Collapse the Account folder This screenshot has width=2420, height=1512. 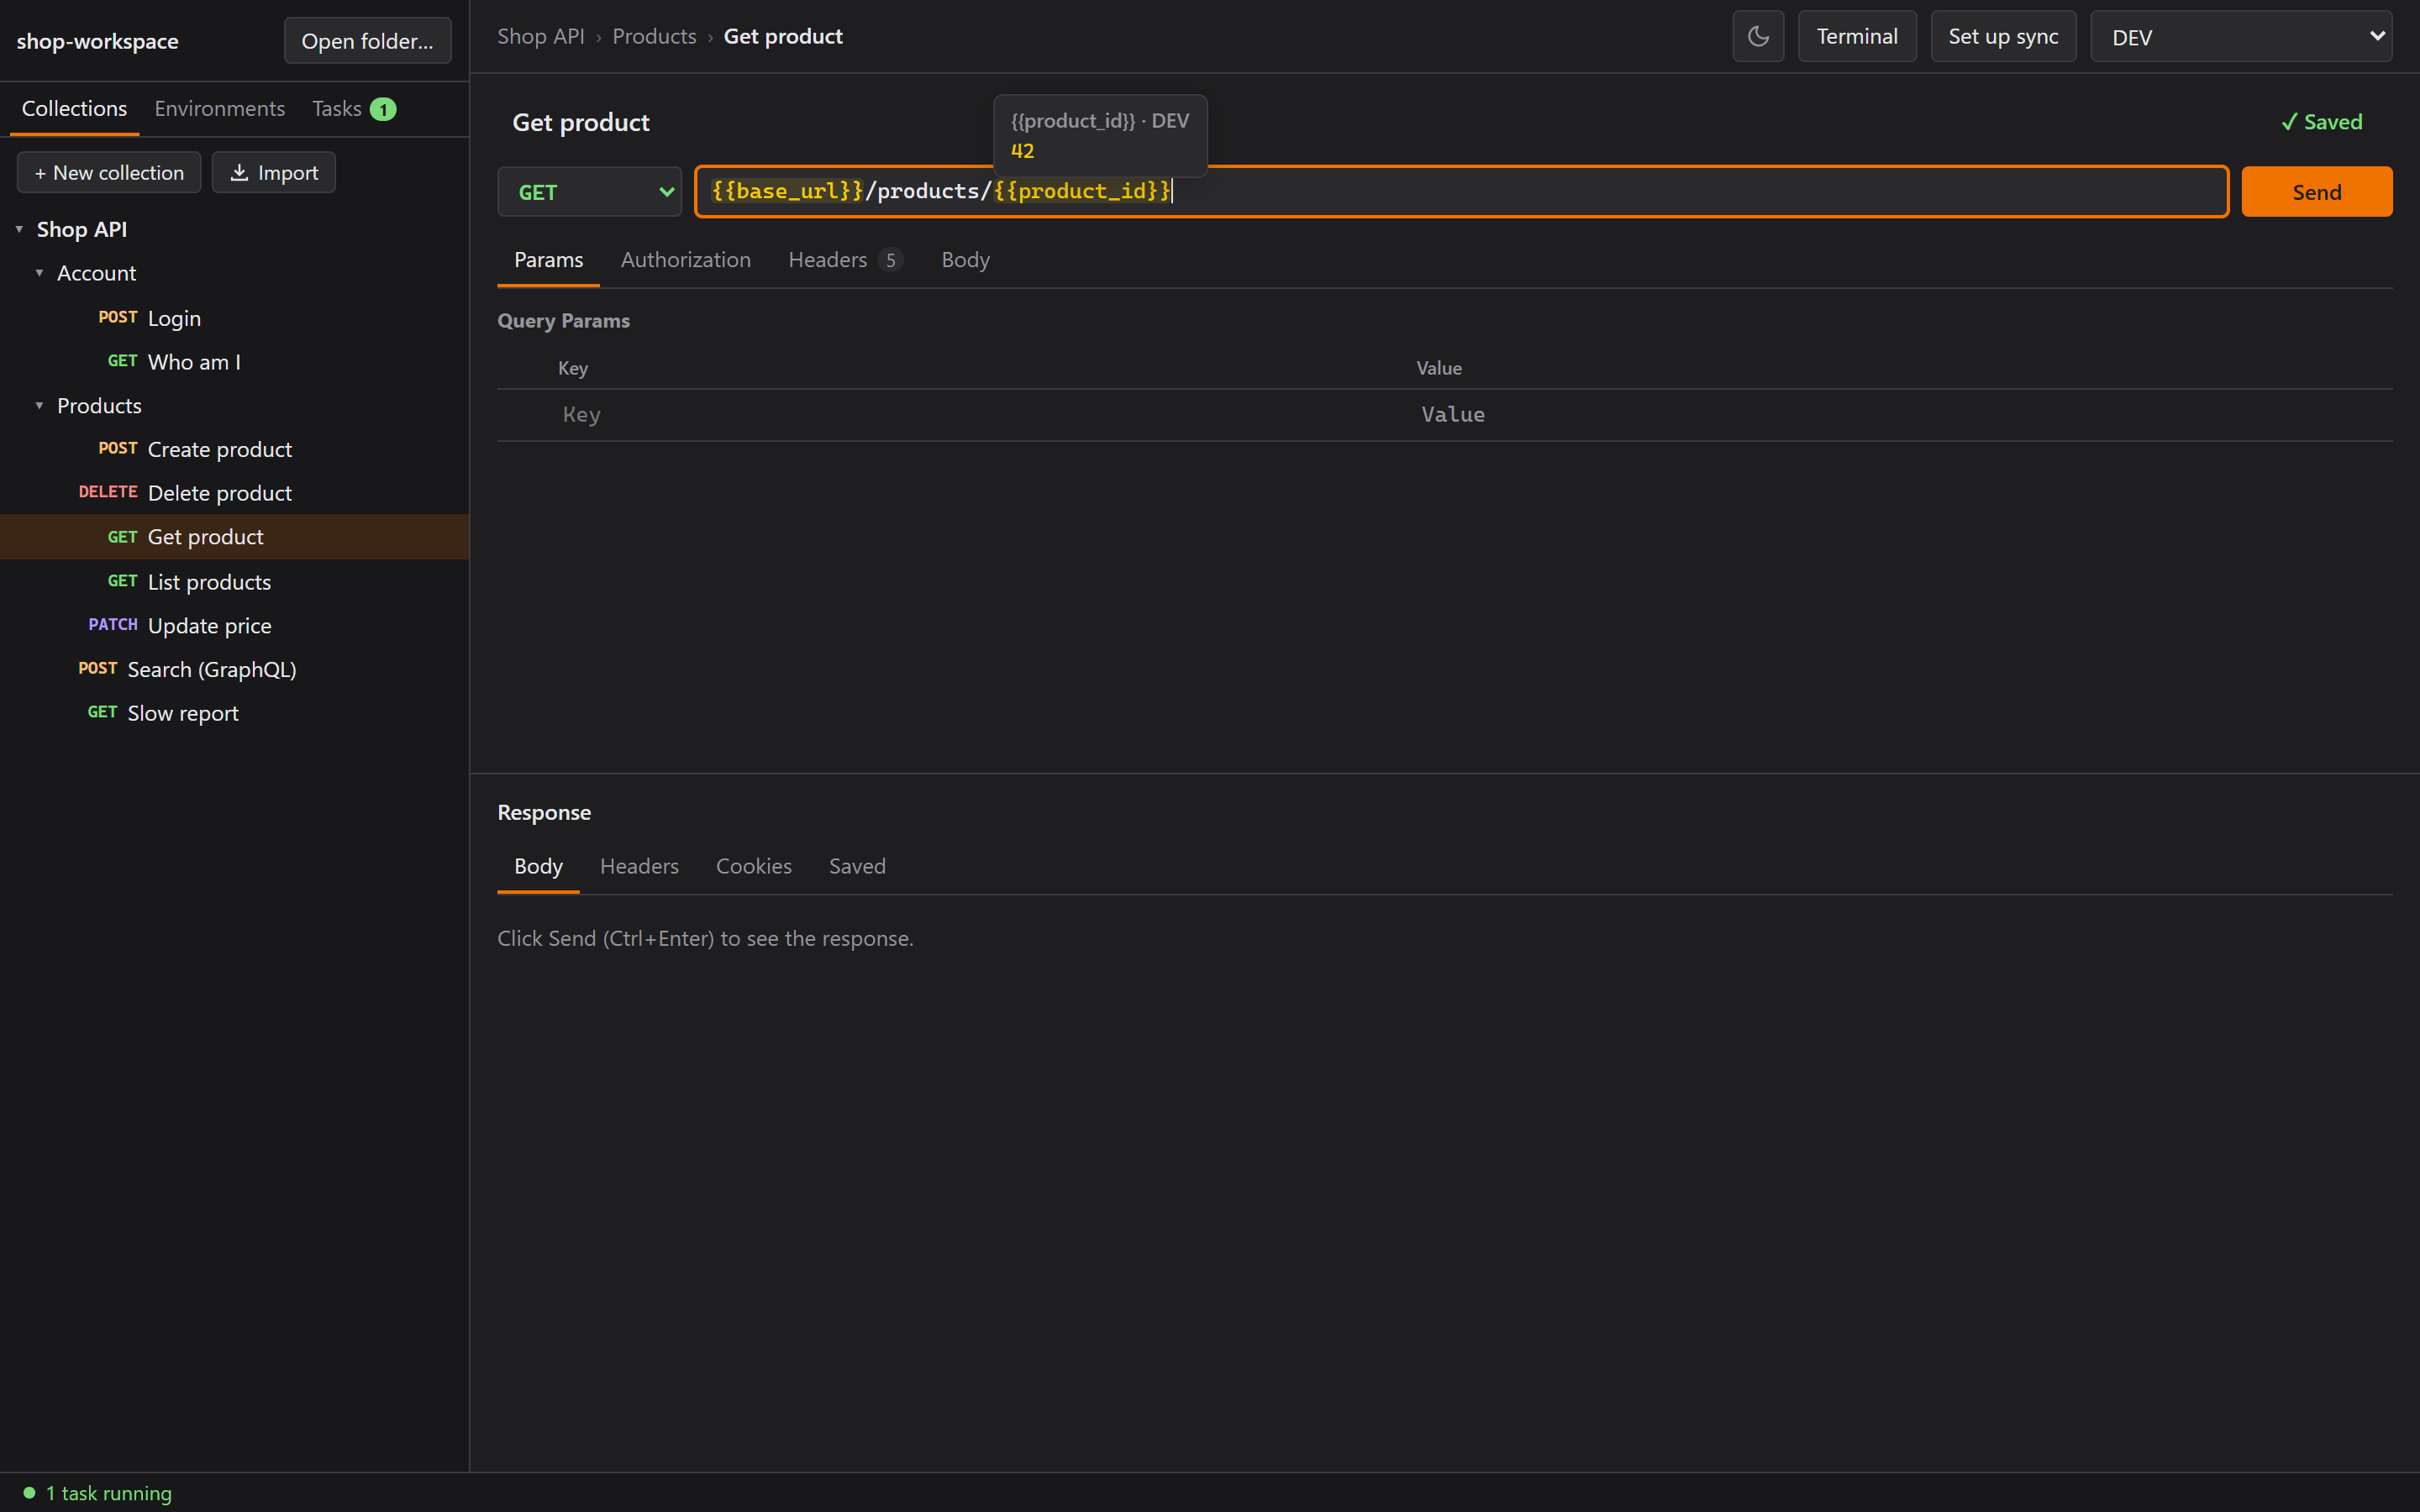point(39,273)
